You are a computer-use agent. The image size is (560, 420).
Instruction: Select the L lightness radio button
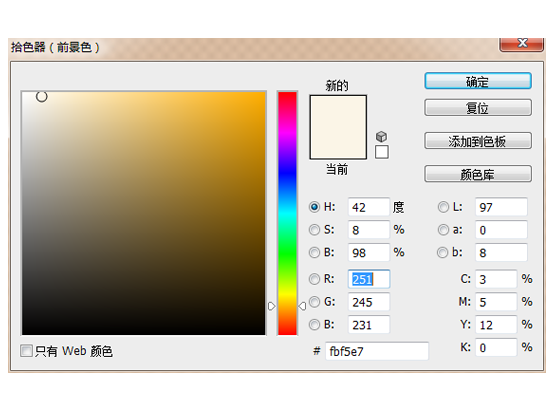pos(443,207)
